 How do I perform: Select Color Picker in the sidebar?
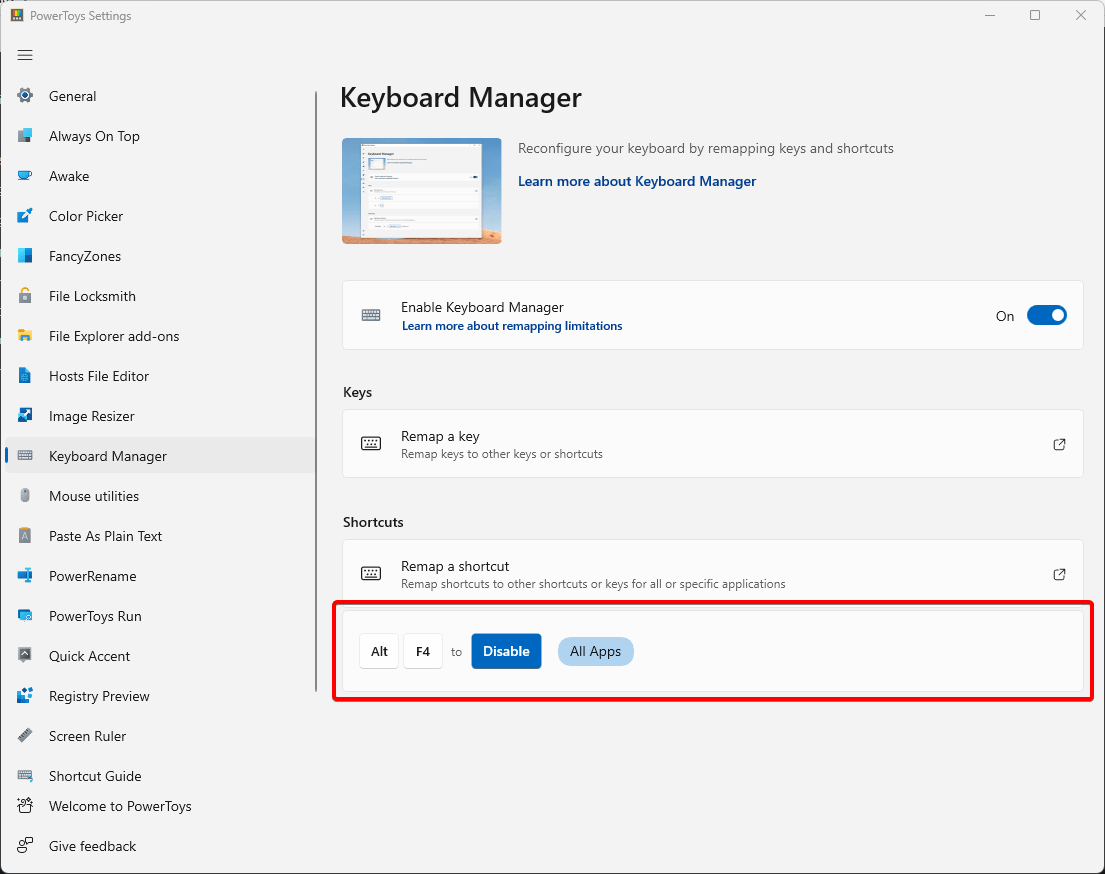pos(160,216)
